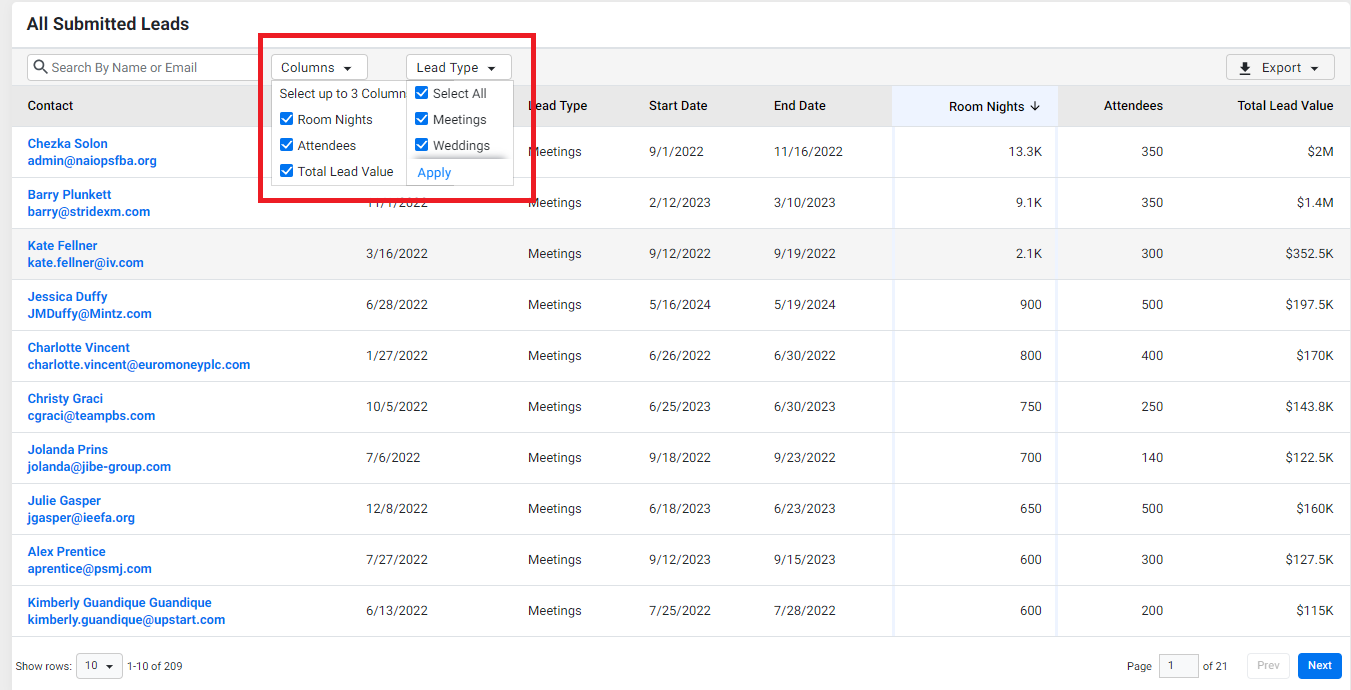The image size is (1351, 690).
Task: Uncheck the Attendees column checkbox
Action: tap(287, 145)
